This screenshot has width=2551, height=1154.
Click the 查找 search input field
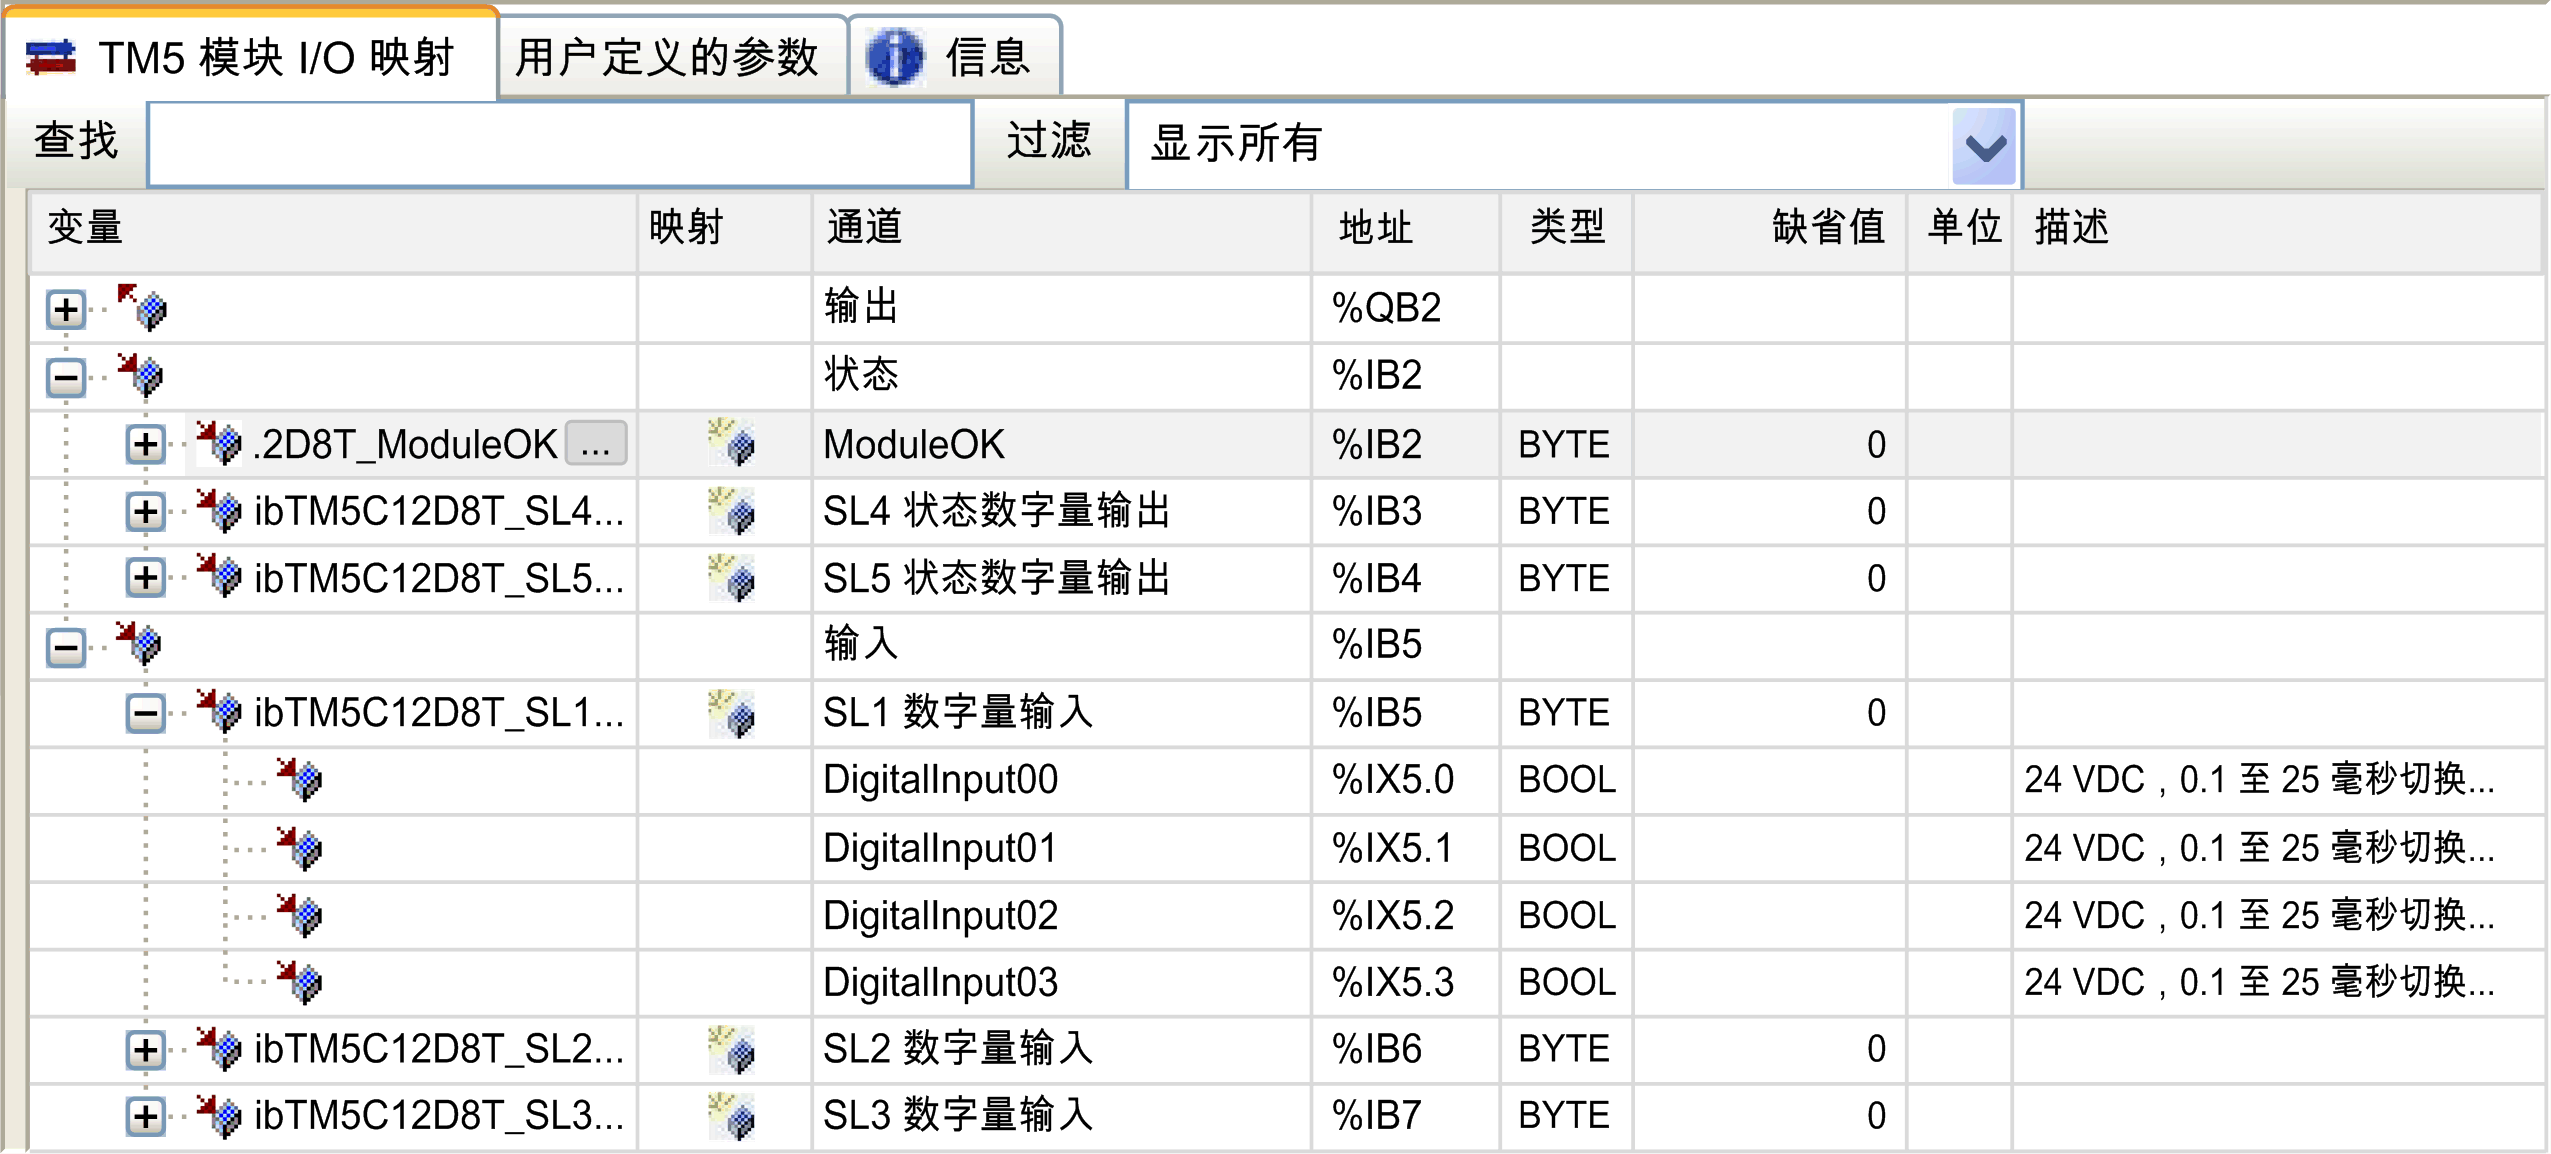560,144
